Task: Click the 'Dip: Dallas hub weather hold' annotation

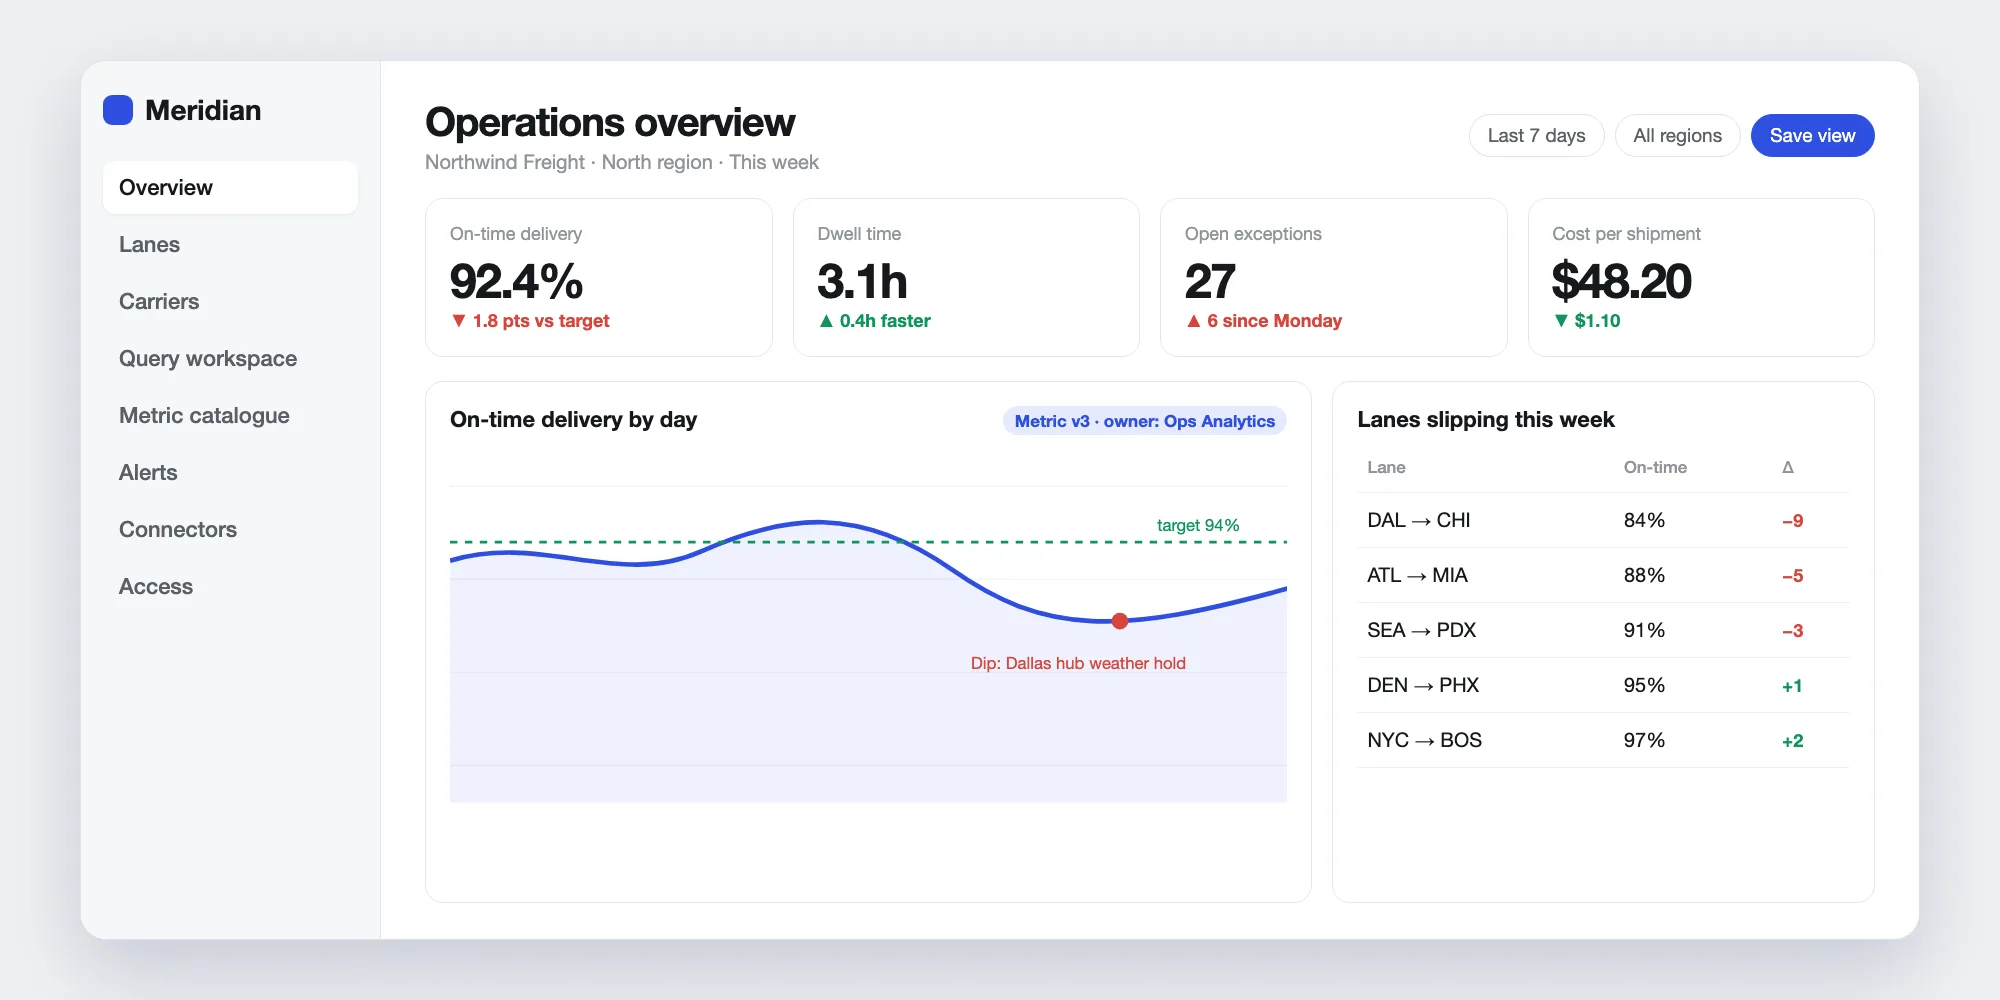Action: (x=1078, y=663)
